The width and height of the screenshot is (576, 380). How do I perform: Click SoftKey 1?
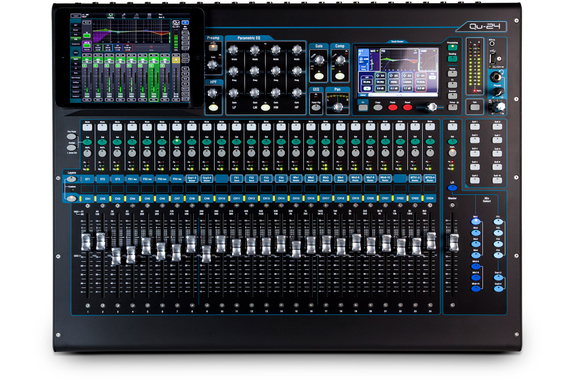point(475,127)
